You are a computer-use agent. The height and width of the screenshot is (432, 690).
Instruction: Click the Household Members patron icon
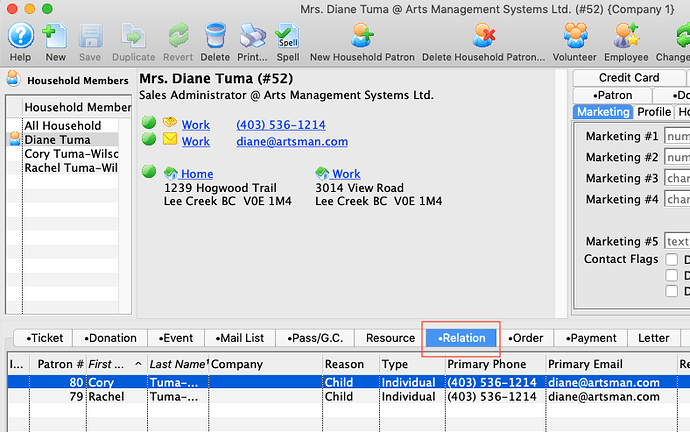(13, 78)
